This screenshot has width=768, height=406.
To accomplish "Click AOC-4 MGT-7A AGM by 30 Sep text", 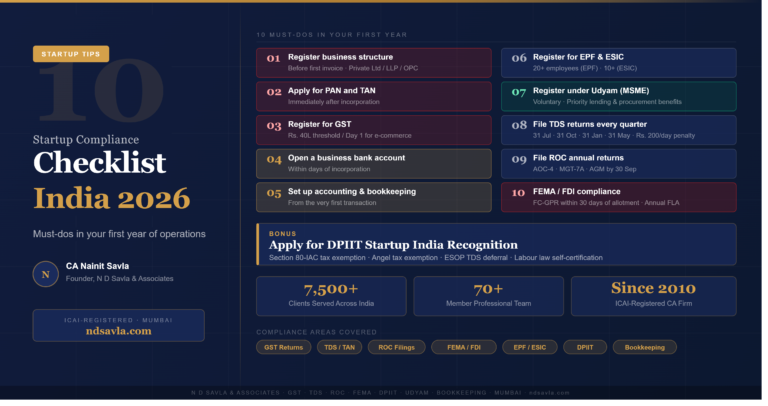I will click(585, 169).
